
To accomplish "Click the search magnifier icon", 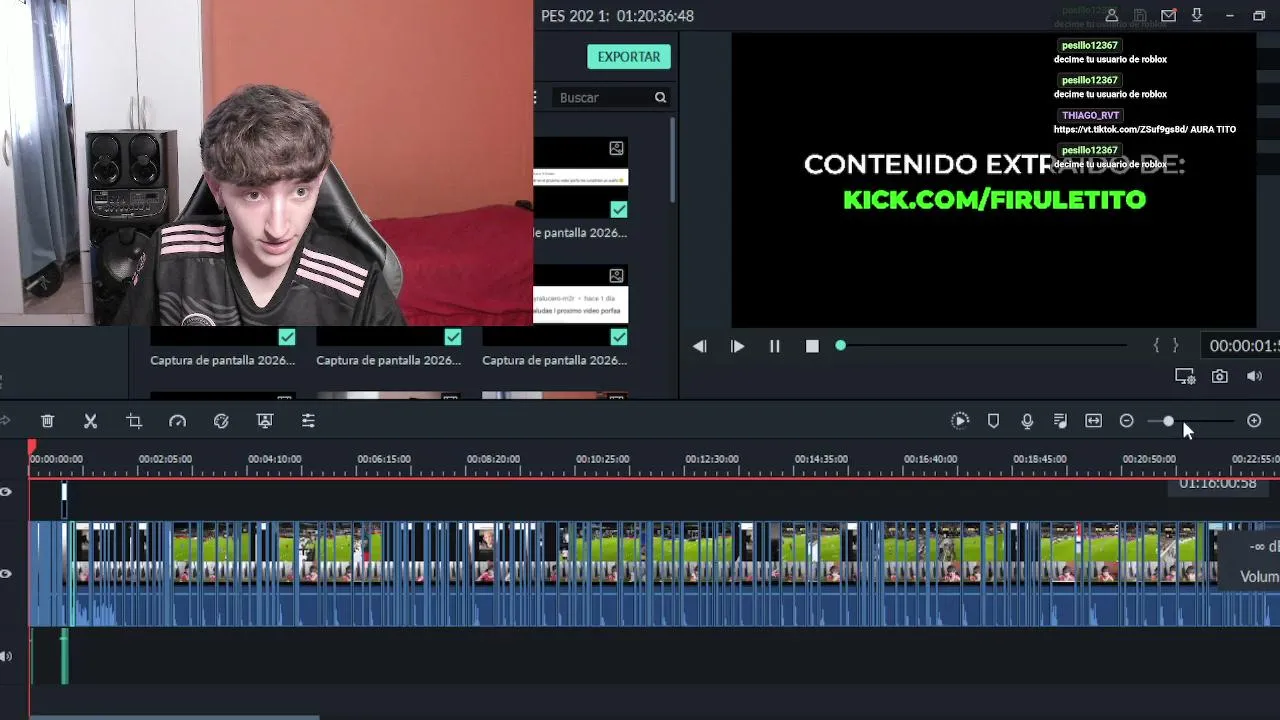I will tap(660, 97).
